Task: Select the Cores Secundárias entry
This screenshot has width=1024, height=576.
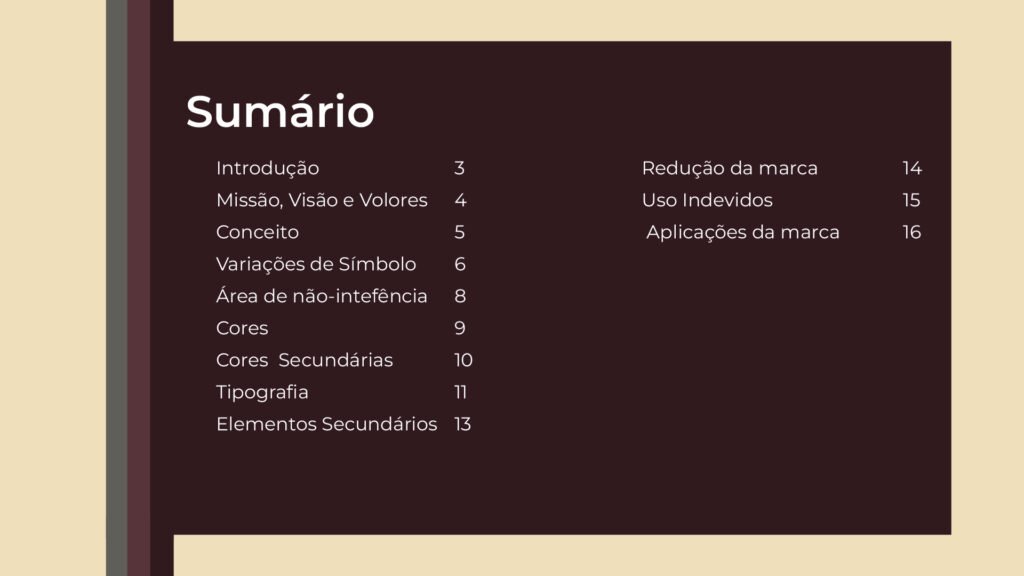Action: point(304,360)
